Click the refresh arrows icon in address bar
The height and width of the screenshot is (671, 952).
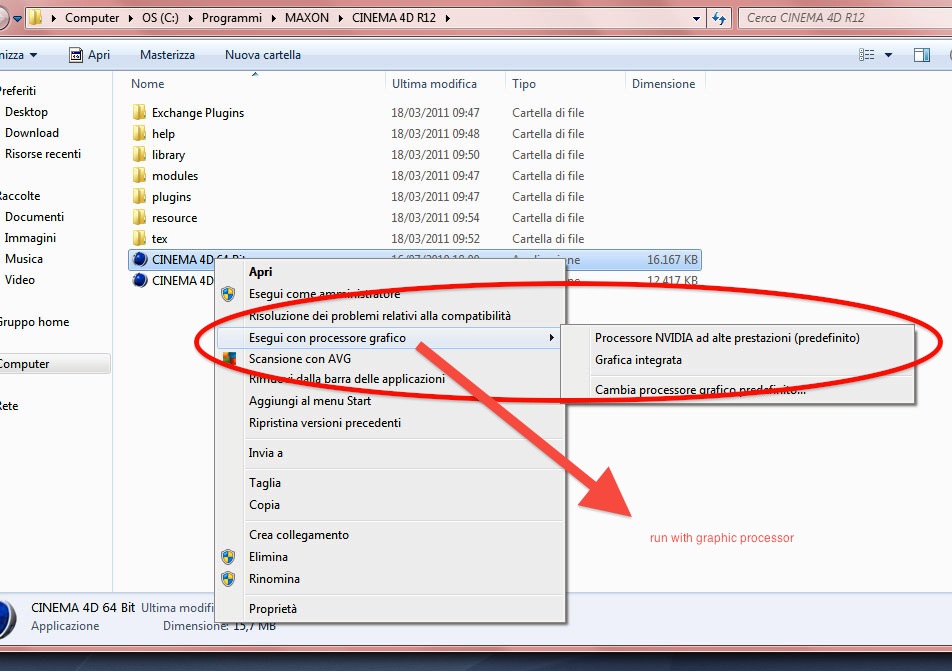pyautogui.click(x=719, y=18)
